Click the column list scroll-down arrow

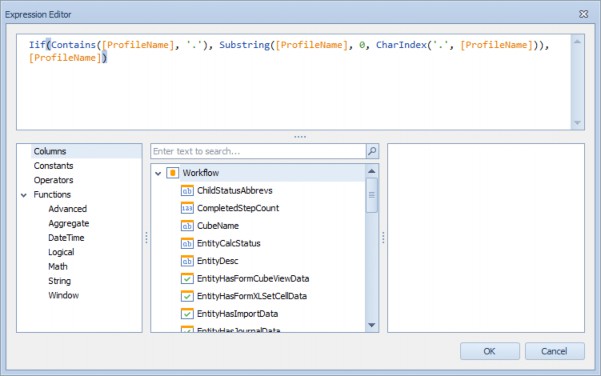tap(371, 325)
